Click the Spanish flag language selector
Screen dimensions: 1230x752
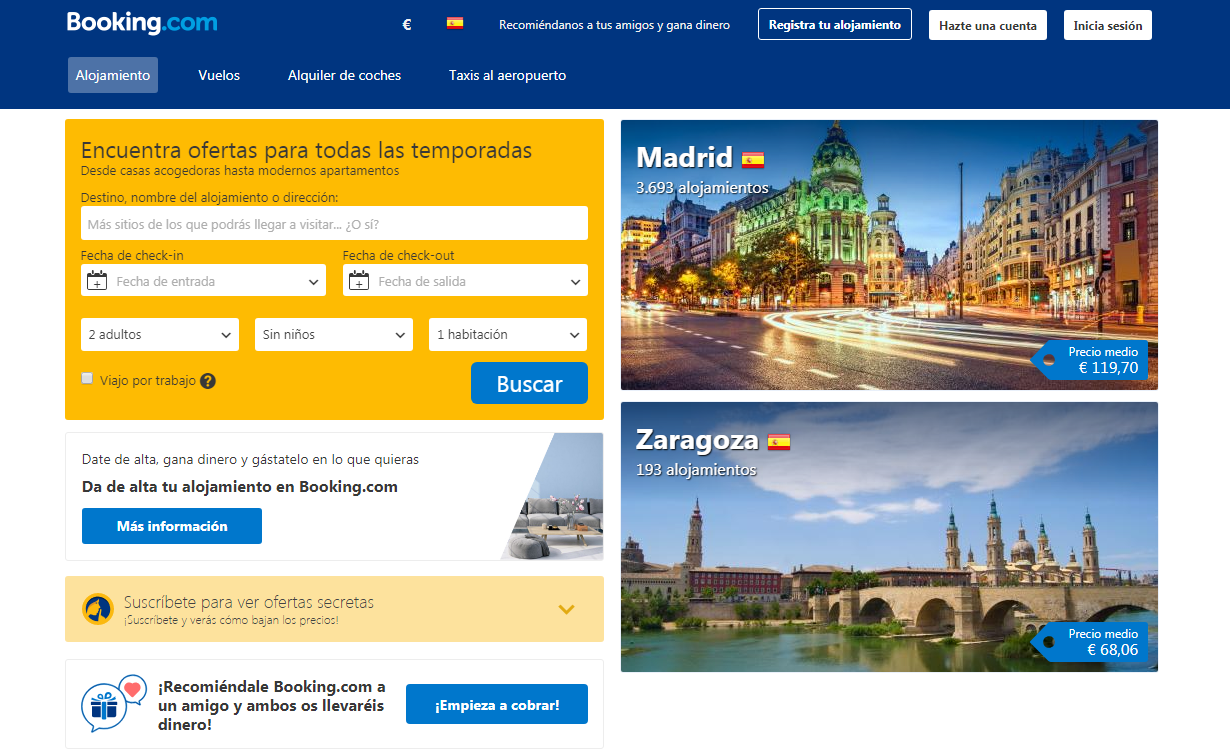455,24
